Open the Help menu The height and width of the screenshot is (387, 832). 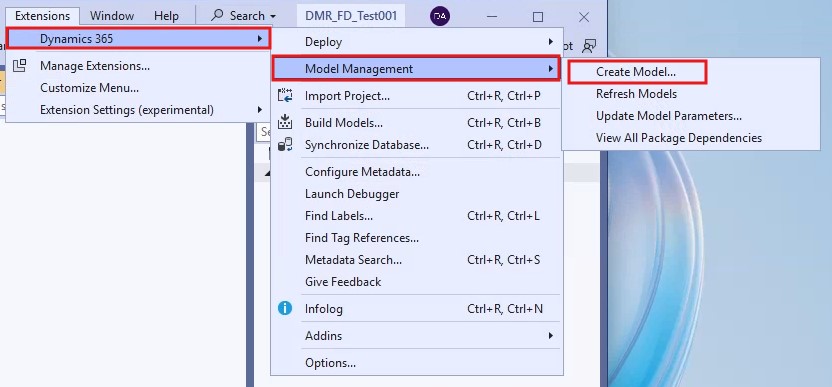[x=166, y=16]
